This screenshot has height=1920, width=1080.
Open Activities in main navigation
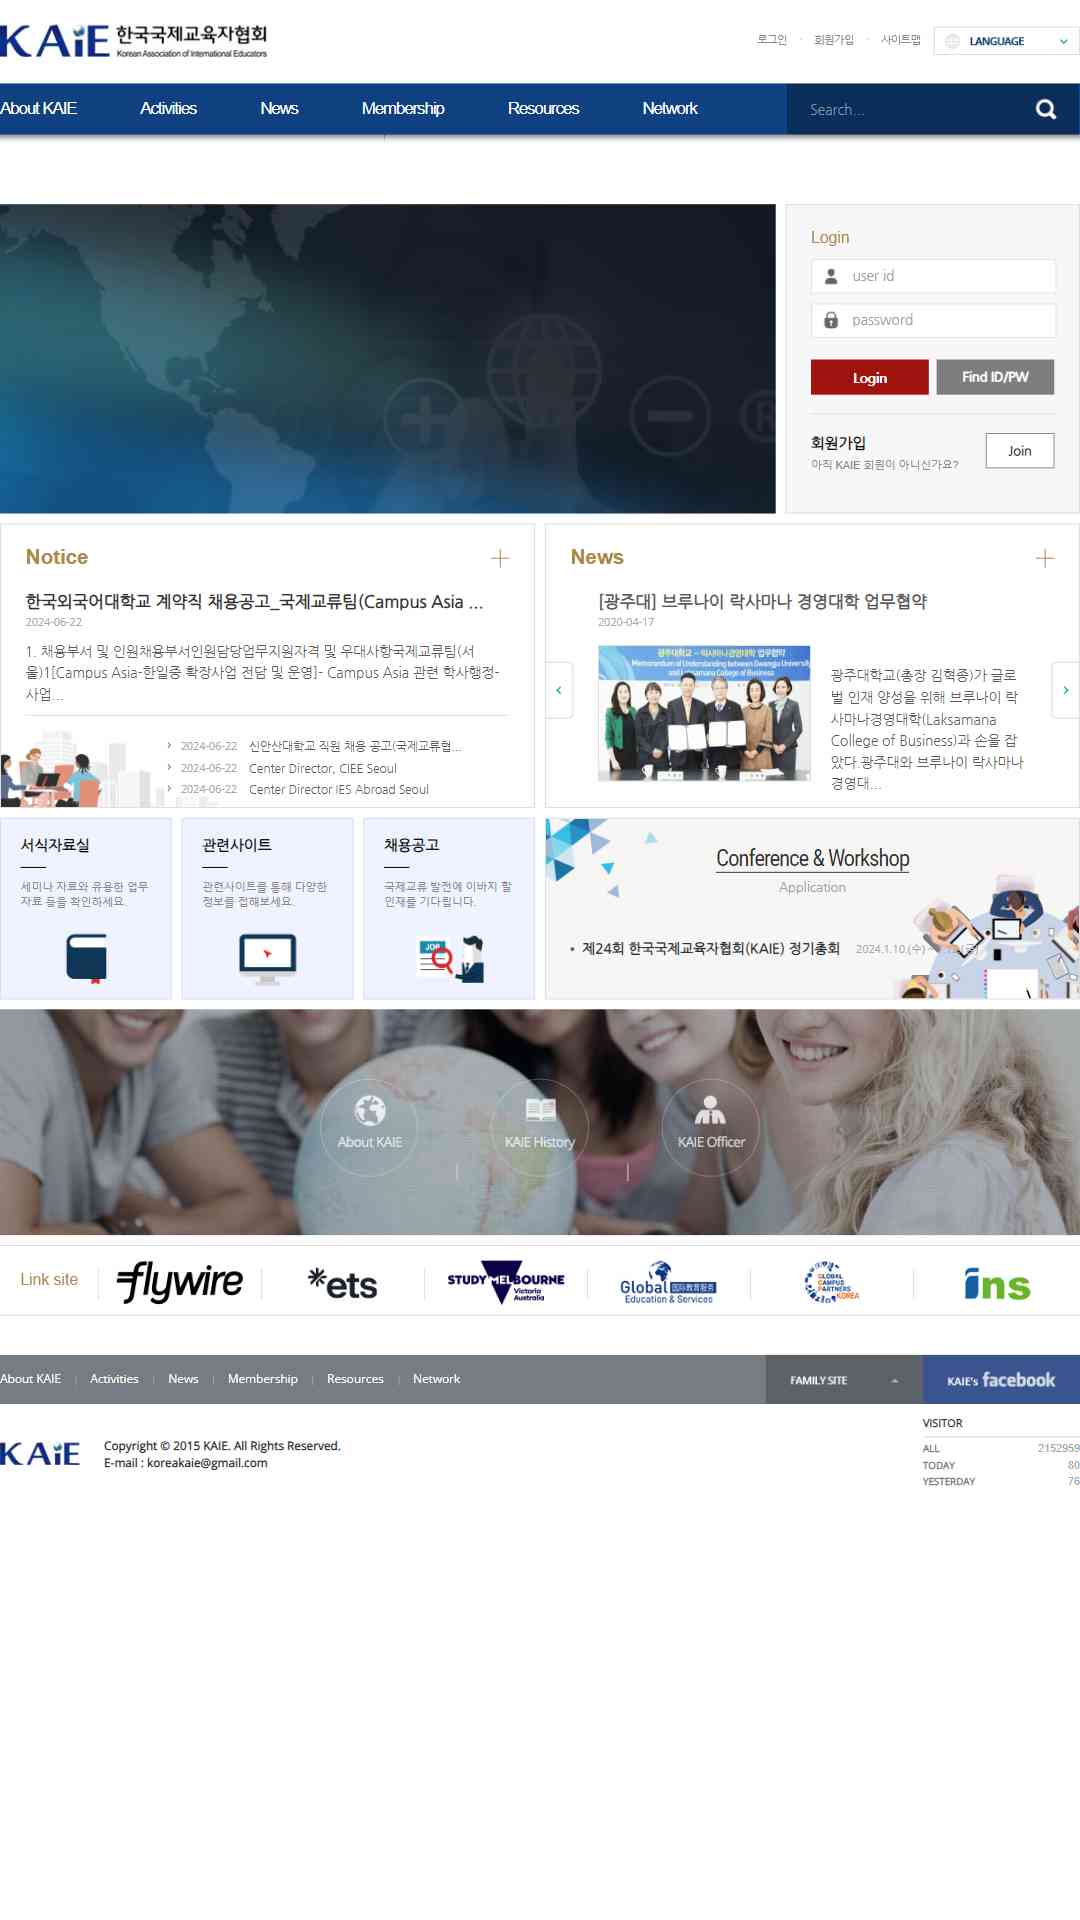click(168, 109)
